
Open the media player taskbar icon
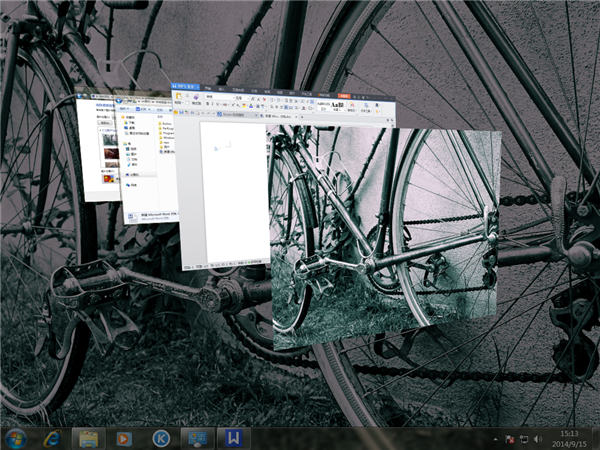124,438
